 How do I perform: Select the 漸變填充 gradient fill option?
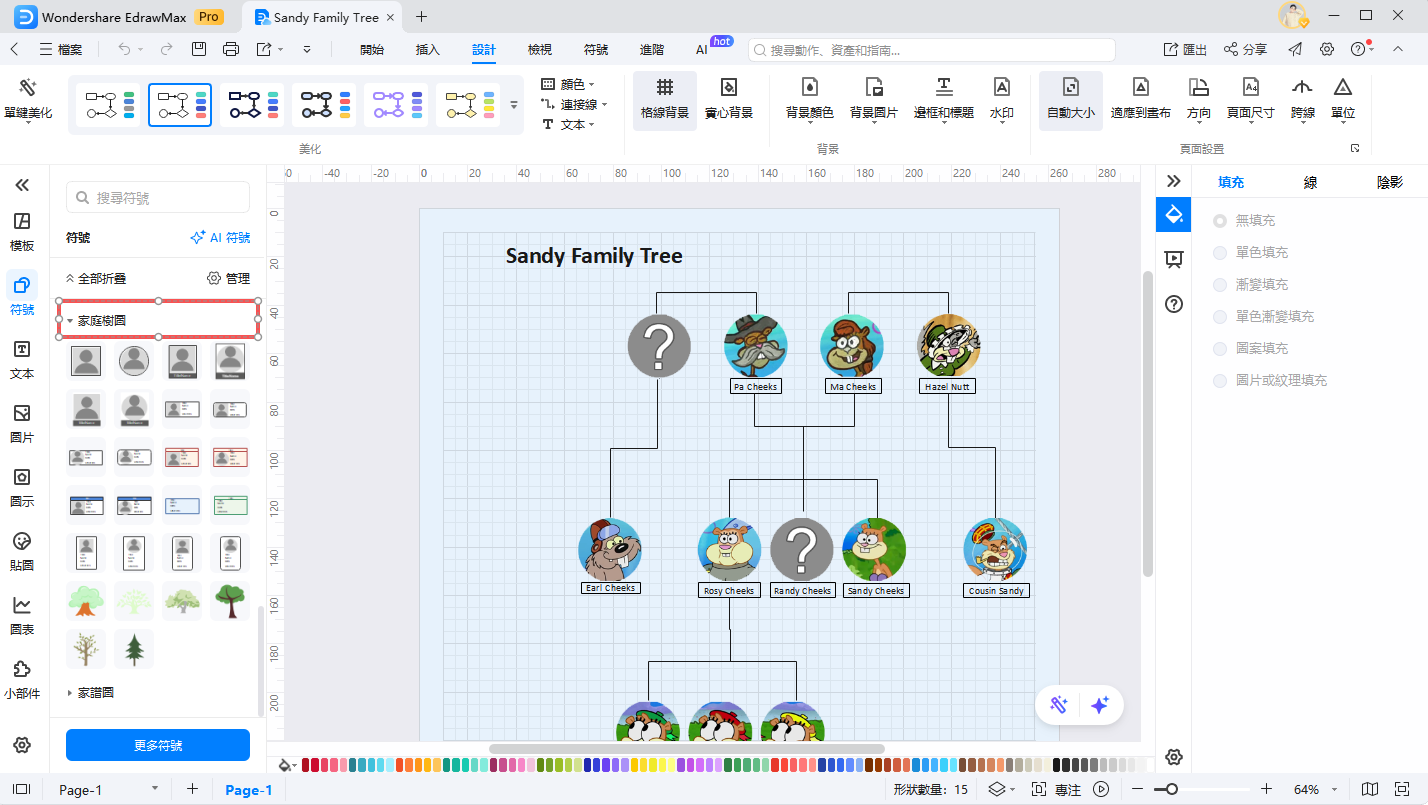tap(1220, 285)
